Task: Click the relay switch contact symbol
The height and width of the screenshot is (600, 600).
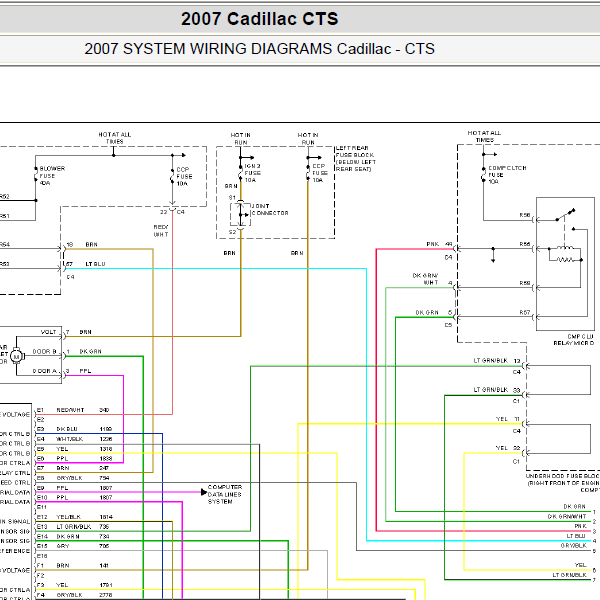Action: coord(566,215)
